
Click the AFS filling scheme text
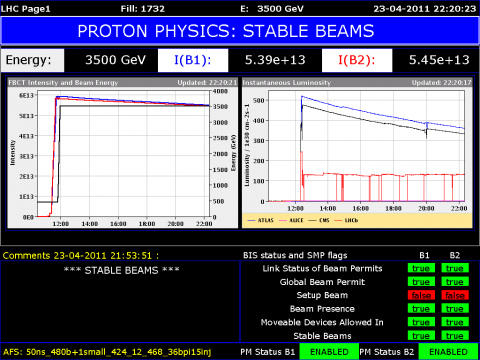[107, 352]
